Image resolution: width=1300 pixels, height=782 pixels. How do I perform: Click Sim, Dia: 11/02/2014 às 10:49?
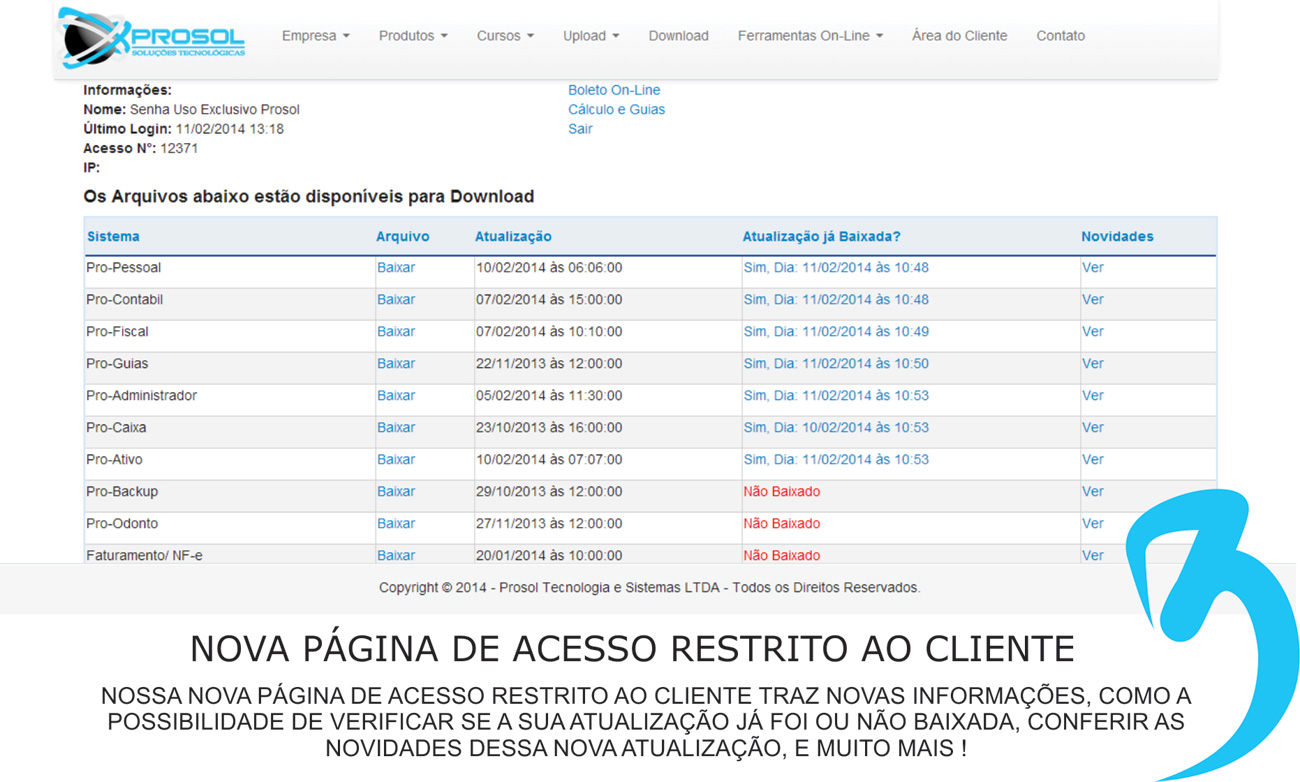coord(836,332)
